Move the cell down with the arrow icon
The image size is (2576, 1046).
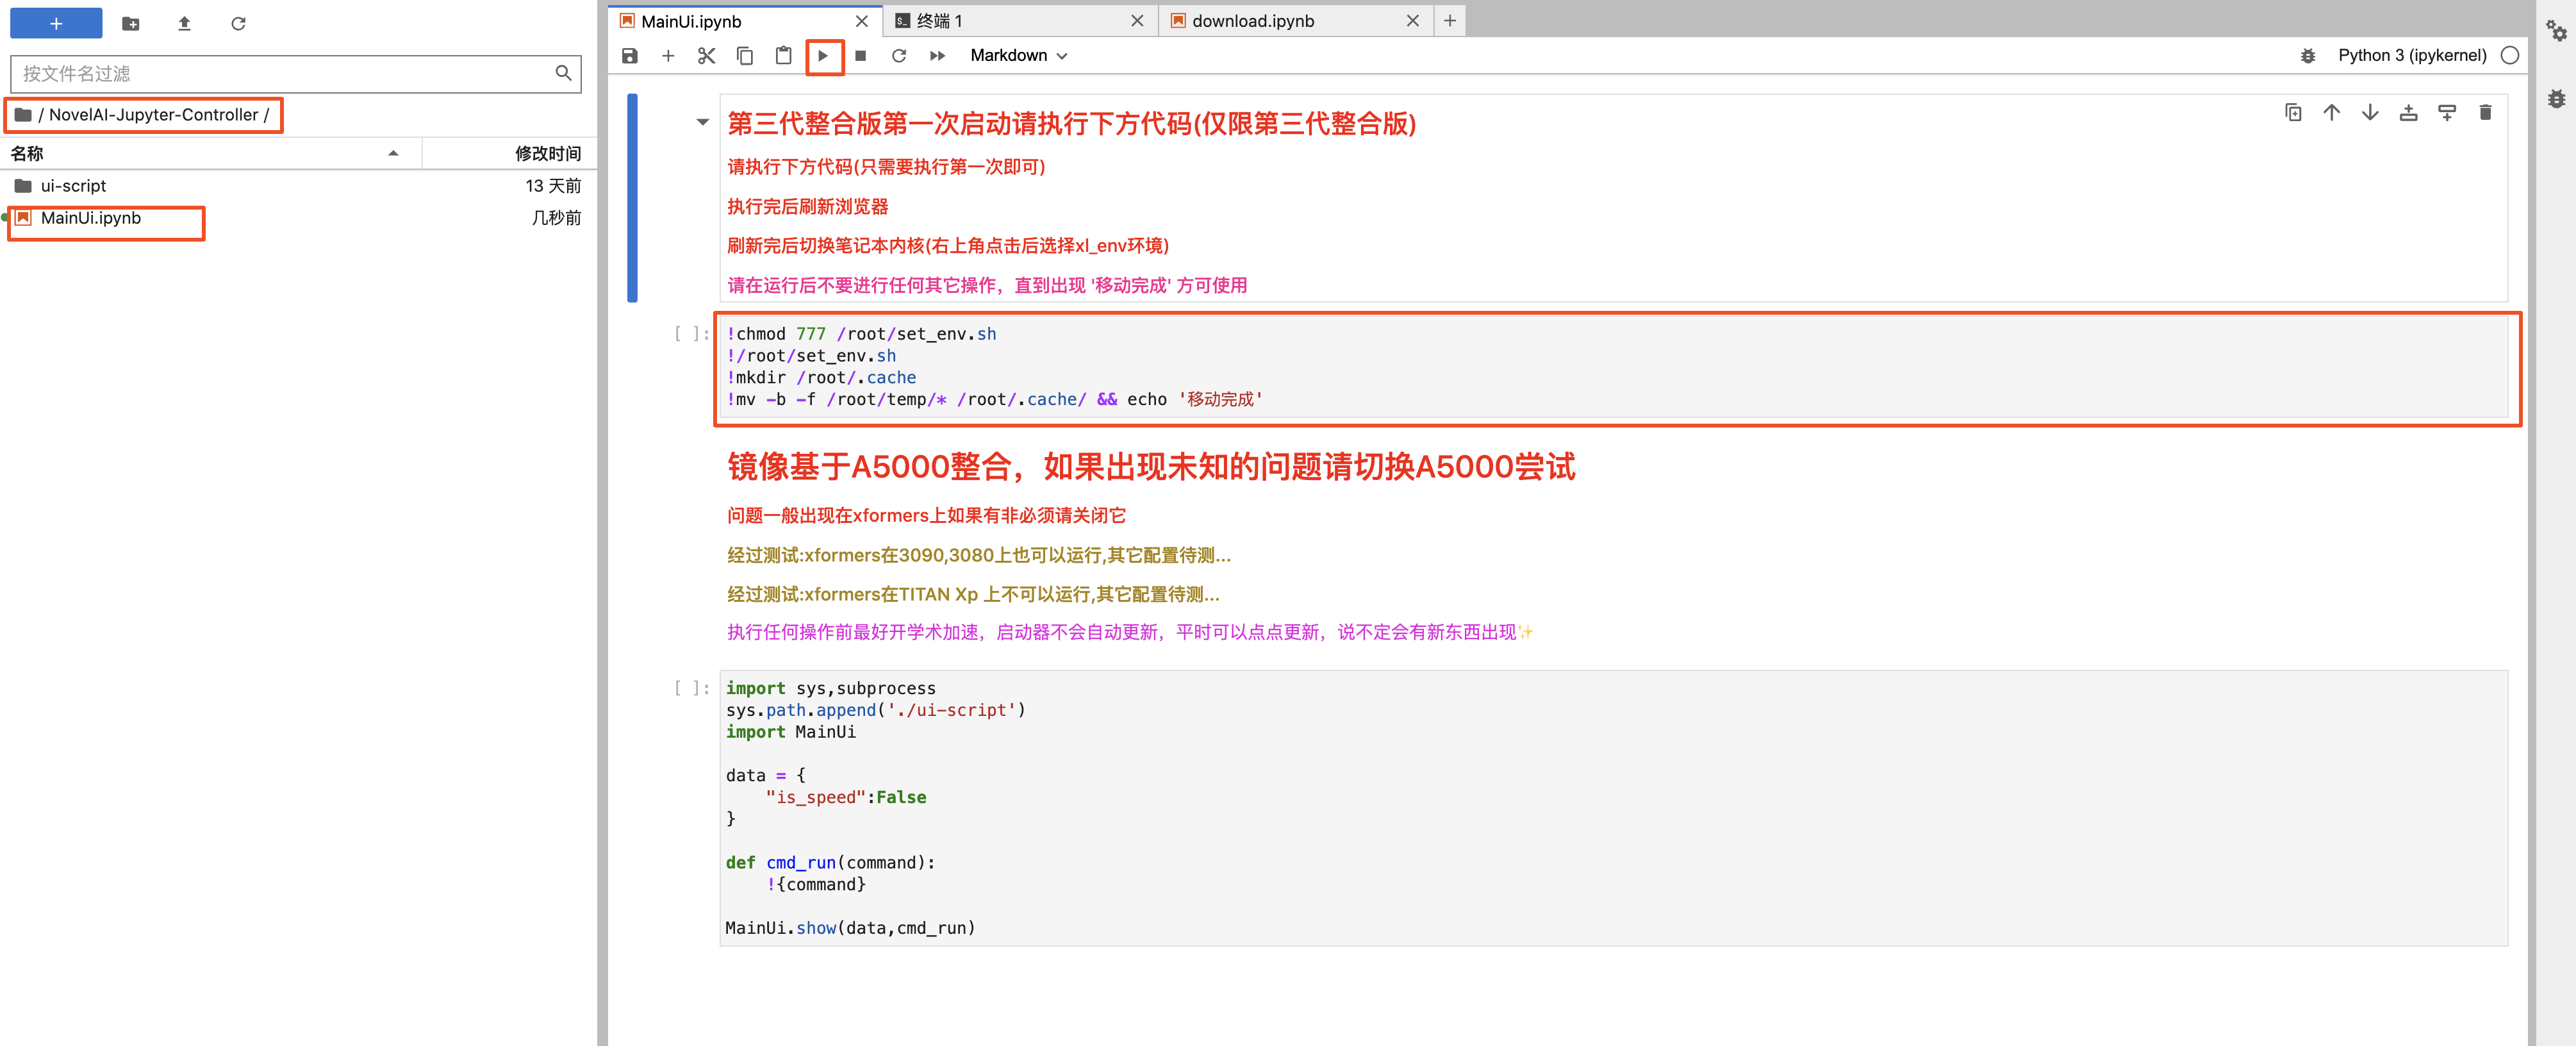2369,113
